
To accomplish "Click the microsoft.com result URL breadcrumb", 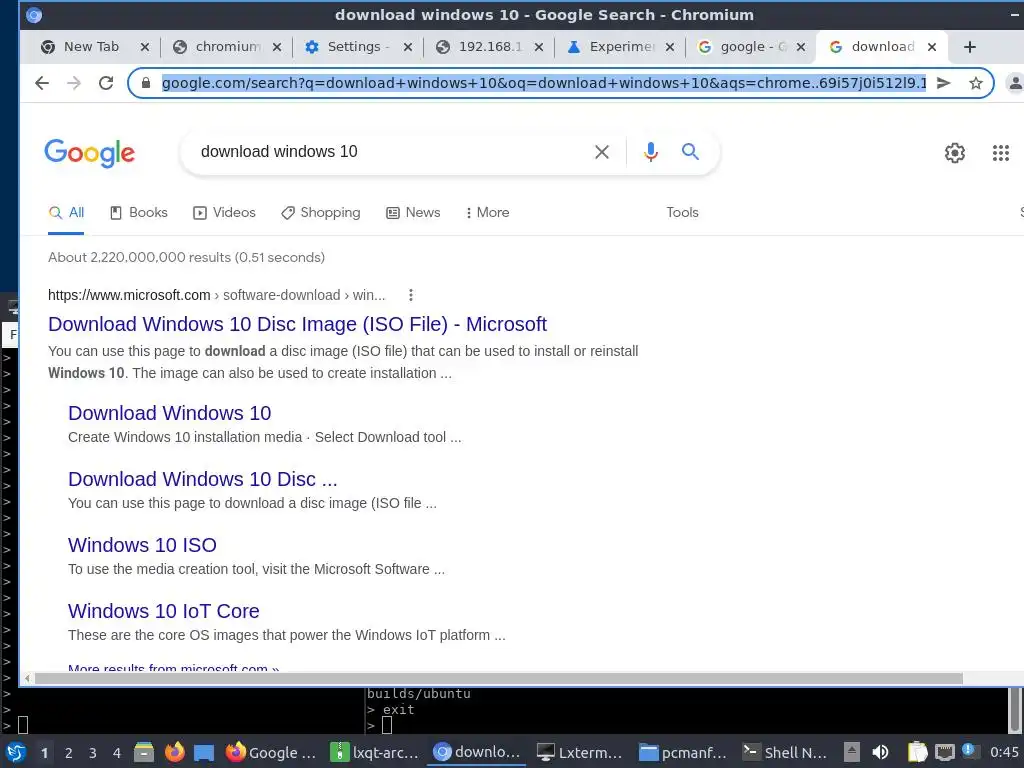I will point(217,295).
